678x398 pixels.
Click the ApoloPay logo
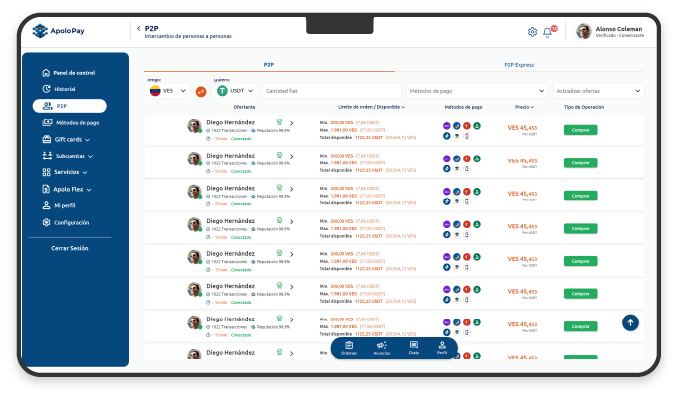[58, 31]
